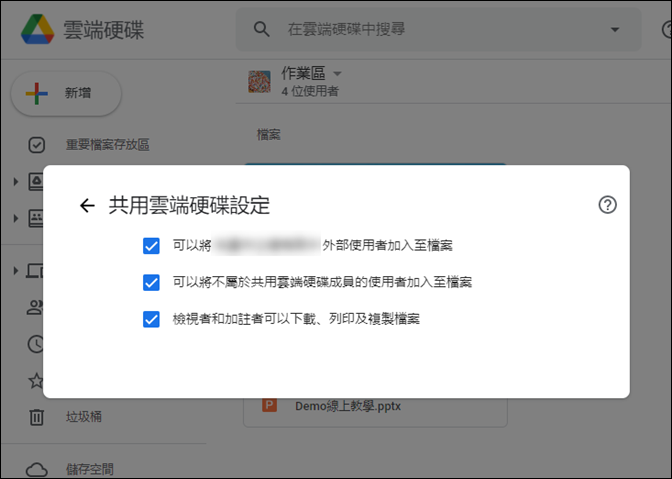This screenshot has height=479, width=672.
Task: Click the Google Drive logo
Action: (x=38, y=29)
